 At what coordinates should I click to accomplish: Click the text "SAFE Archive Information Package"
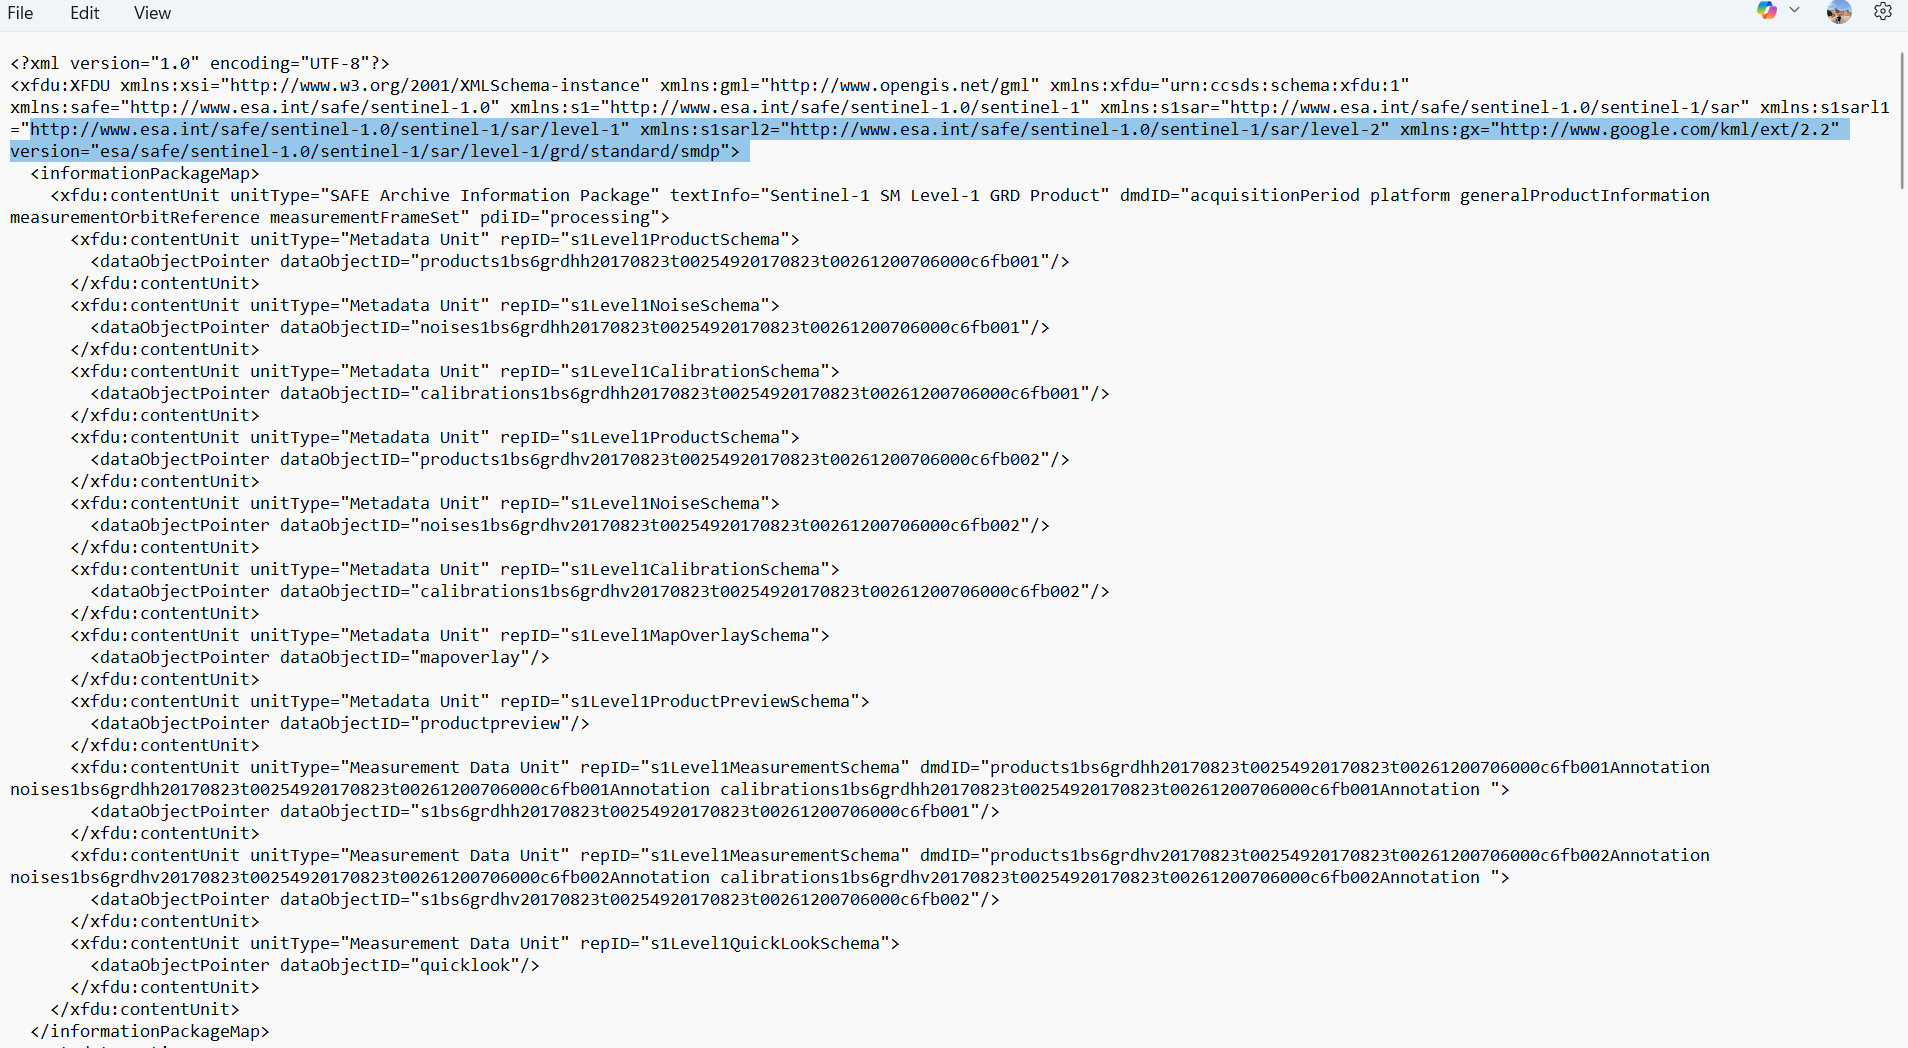click(x=494, y=195)
